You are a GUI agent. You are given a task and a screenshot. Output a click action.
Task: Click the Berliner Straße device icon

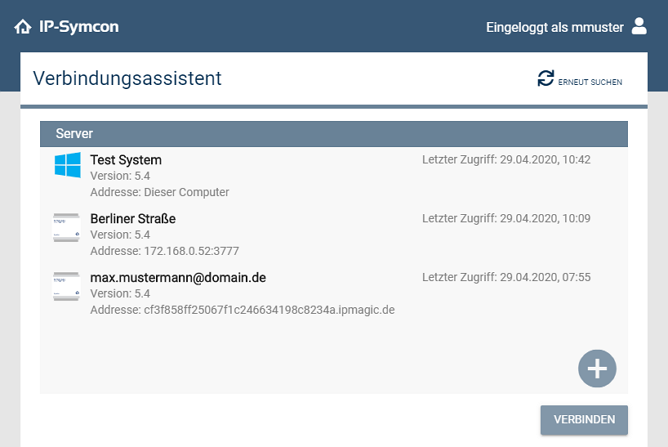tap(67, 227)
